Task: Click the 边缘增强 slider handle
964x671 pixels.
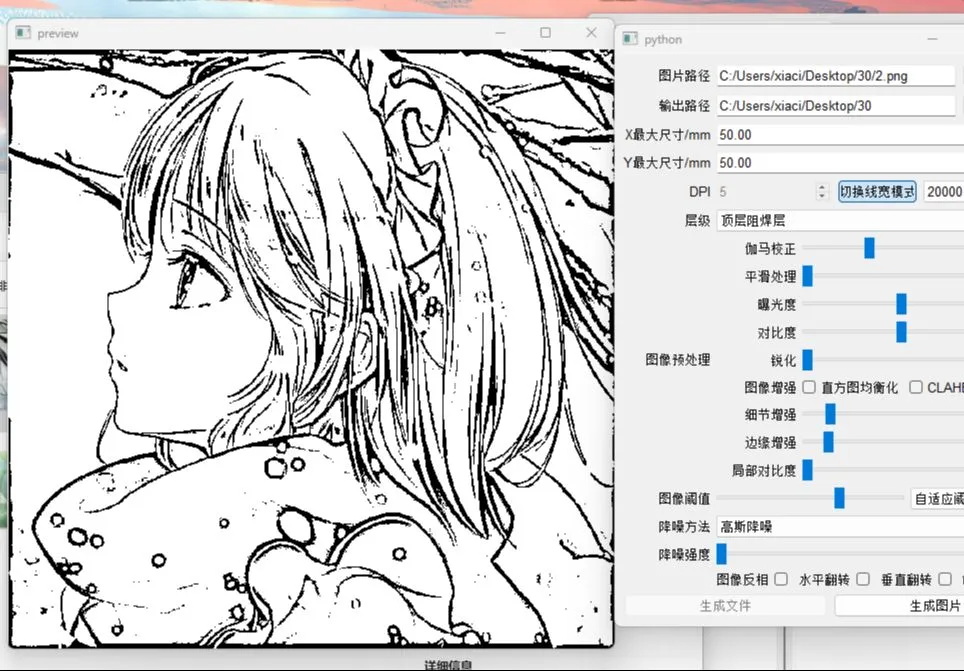Action: (828, 442)
